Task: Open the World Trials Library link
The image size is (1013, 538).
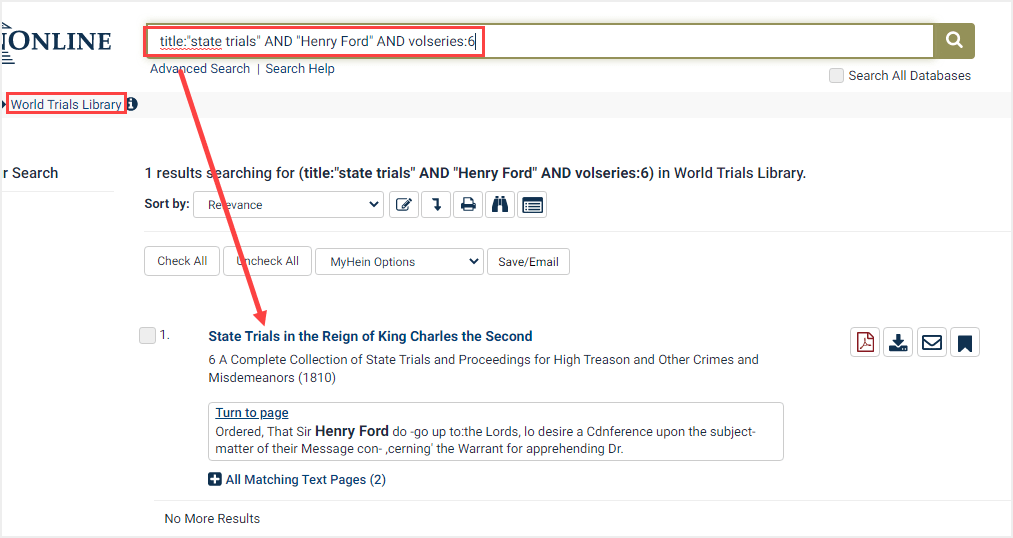Action: (66, 104)
